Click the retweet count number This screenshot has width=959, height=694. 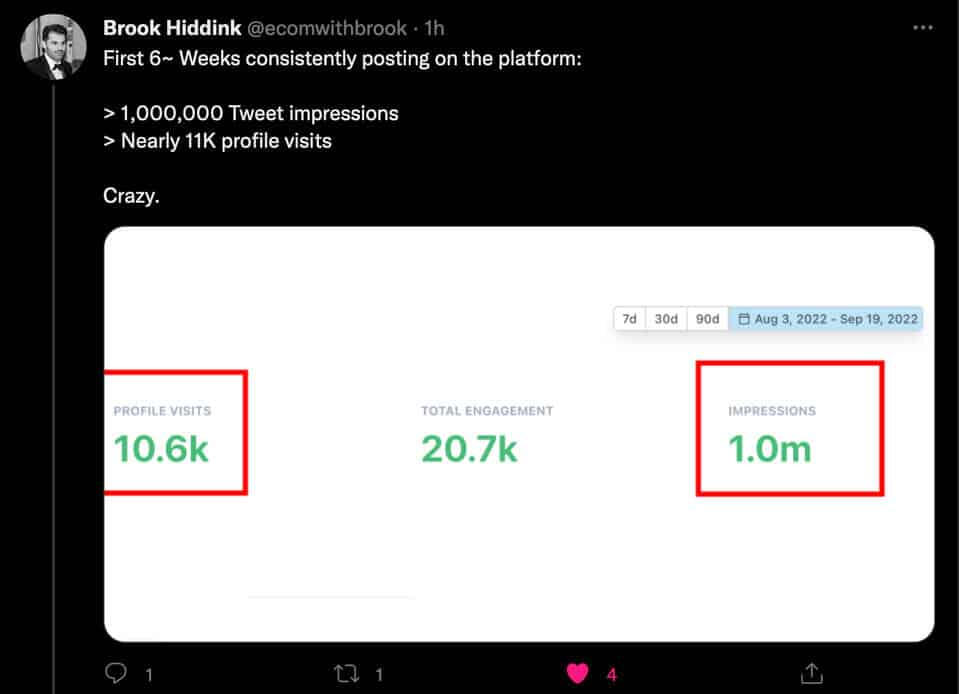379,675
